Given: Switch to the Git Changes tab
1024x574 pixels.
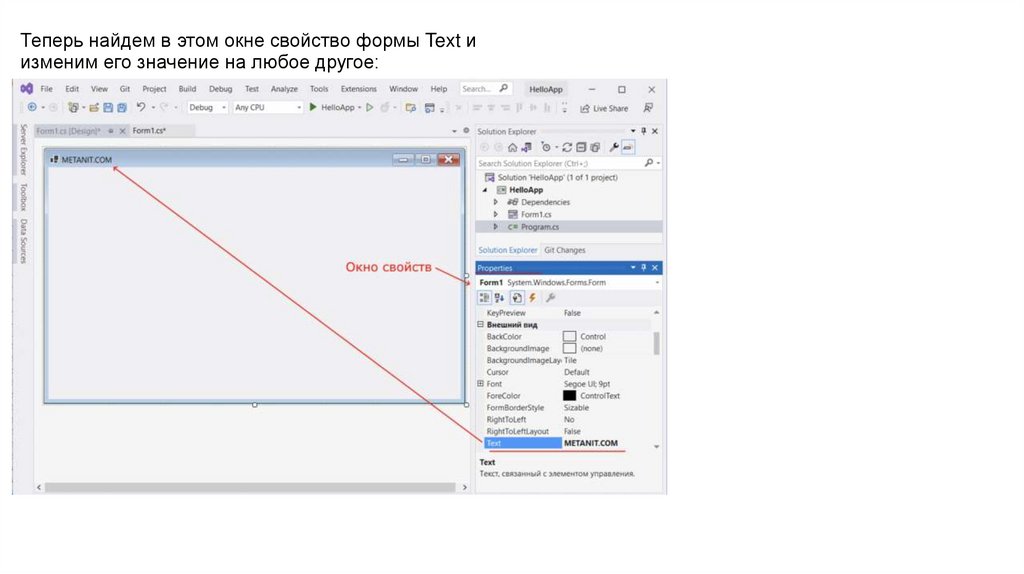Looking at the screenshot, I should tap(565, 250).
